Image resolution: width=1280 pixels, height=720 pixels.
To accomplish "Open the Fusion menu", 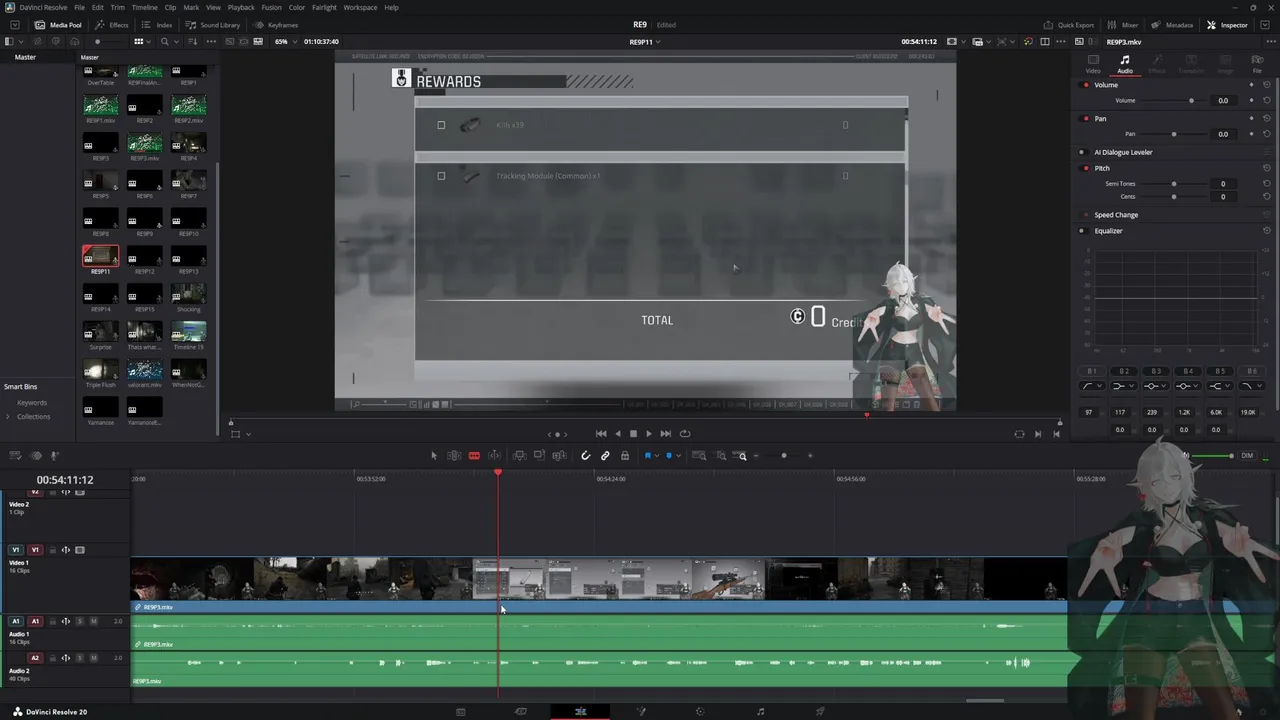I will 271,7.
